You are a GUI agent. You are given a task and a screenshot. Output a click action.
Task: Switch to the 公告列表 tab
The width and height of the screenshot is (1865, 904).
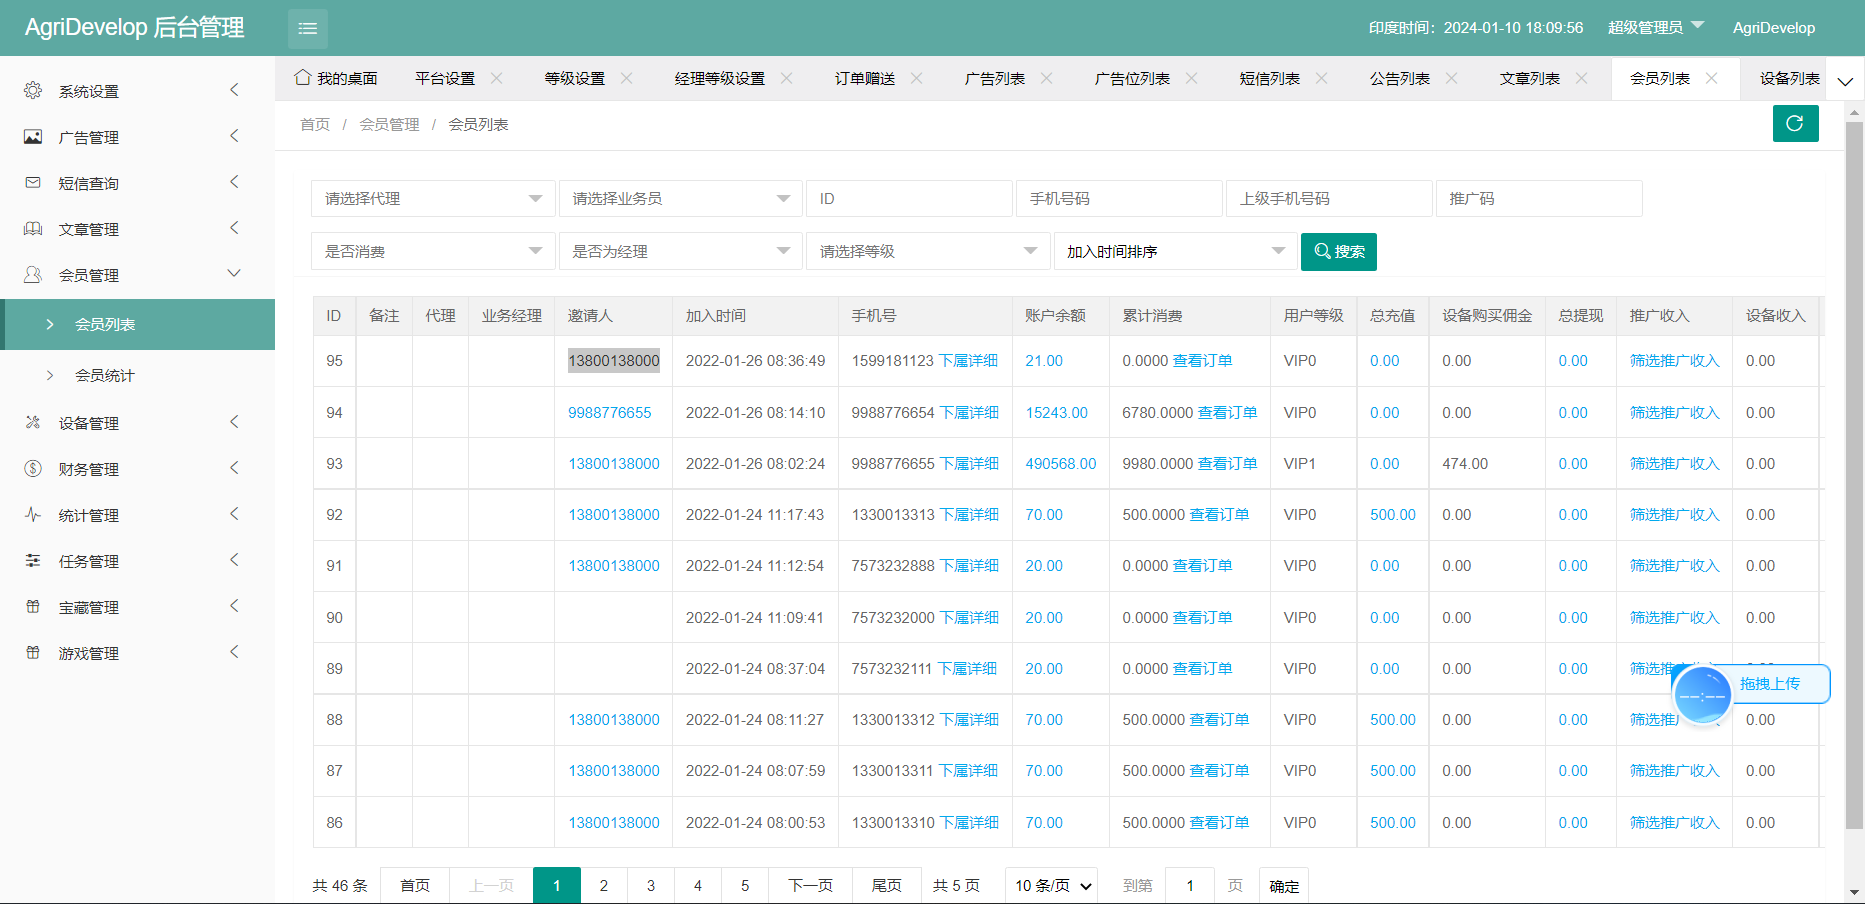[x=1399, y=78]
